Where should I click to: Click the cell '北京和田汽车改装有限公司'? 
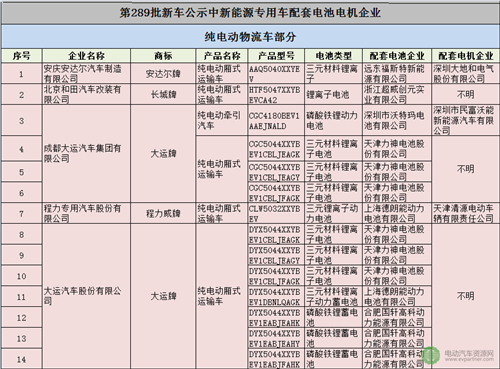tap(86, 94)
